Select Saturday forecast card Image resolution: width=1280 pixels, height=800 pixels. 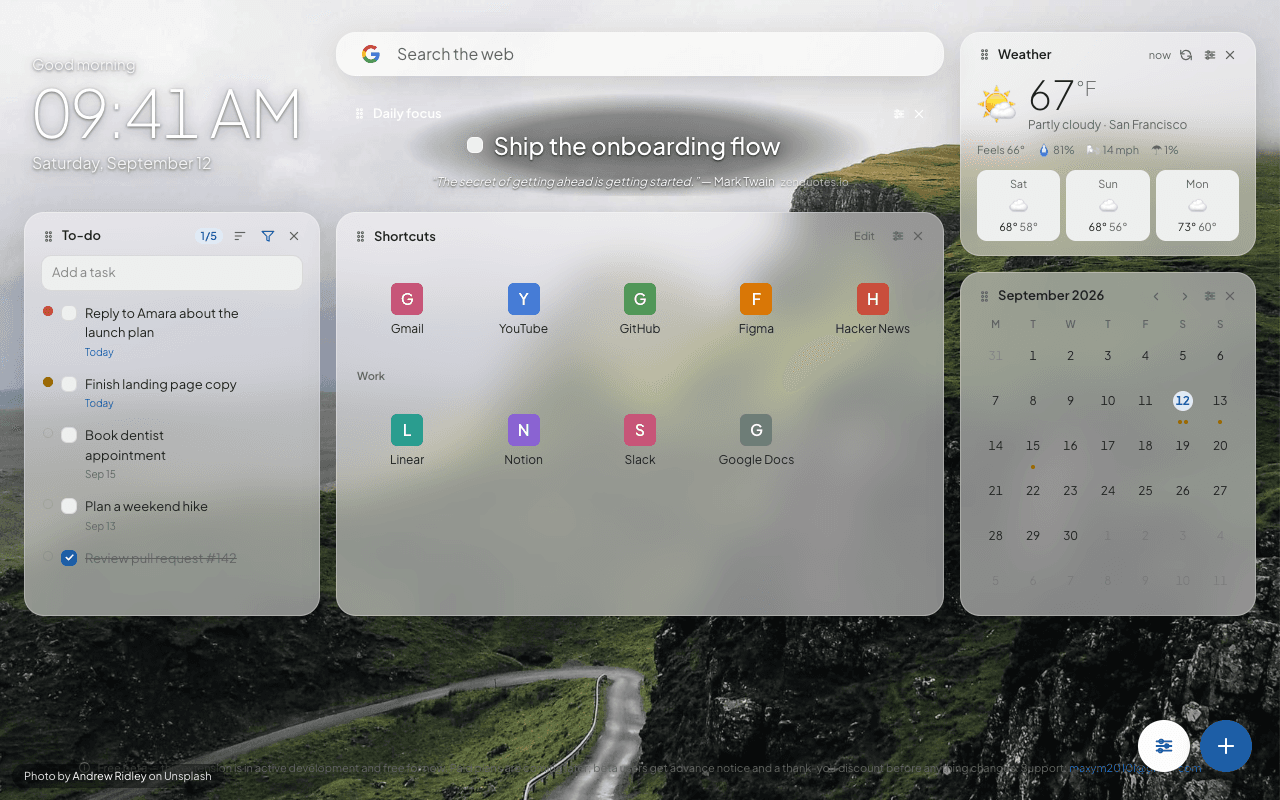pos(1018,205)
